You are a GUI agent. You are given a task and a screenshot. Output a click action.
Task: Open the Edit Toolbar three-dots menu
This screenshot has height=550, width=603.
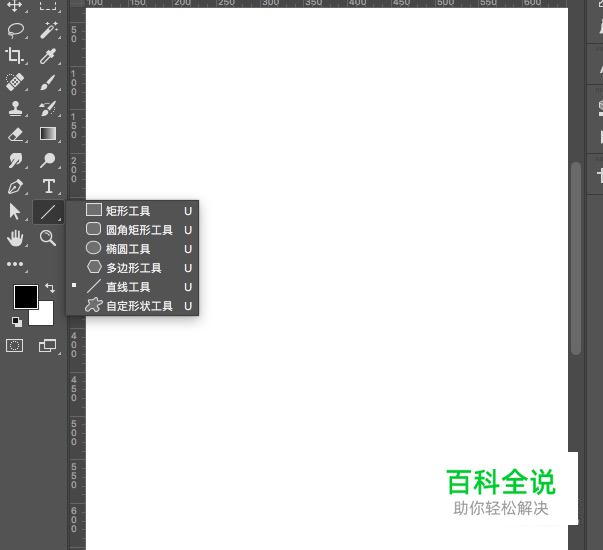(15, 264)
